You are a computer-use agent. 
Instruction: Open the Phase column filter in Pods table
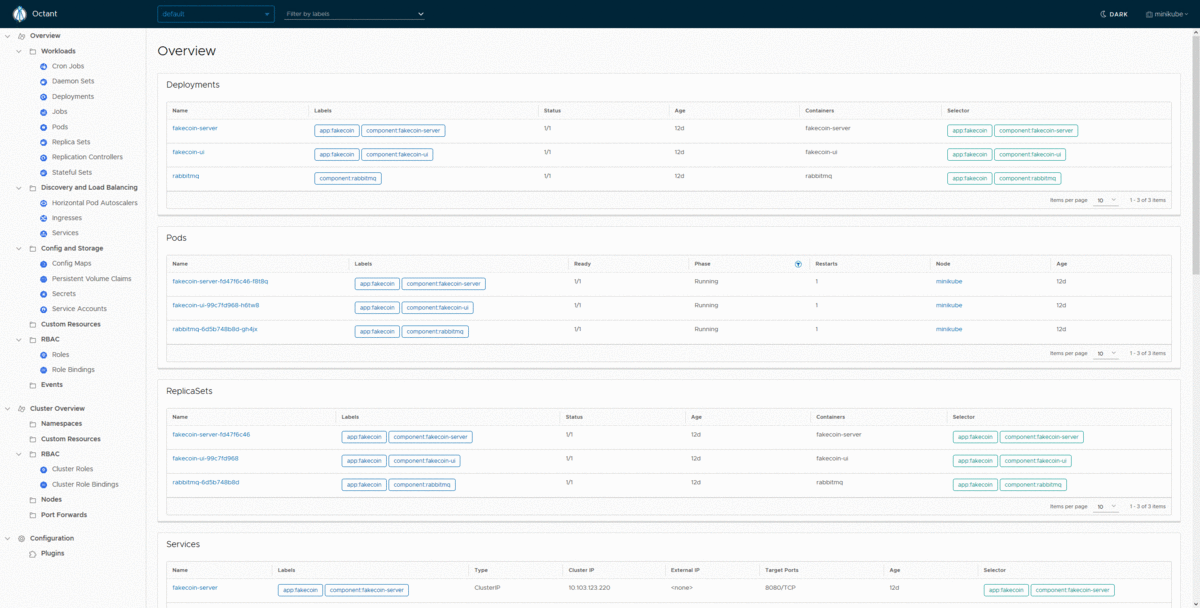(798, 263)
